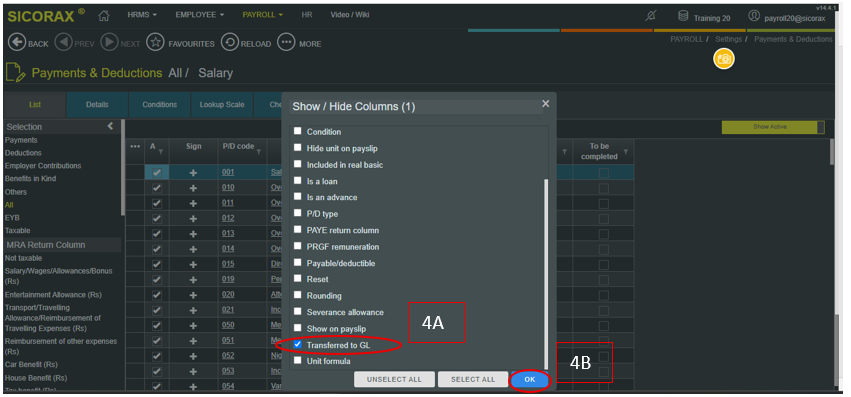Viewport: 851px width, 397px height.
Task: Click the SELECT ALL button
Action: [x=473, y=380]
